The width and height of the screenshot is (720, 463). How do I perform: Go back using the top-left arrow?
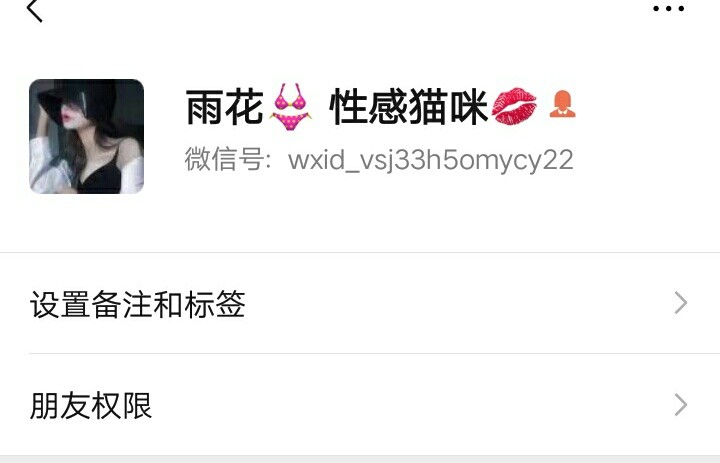pos(34,10)
